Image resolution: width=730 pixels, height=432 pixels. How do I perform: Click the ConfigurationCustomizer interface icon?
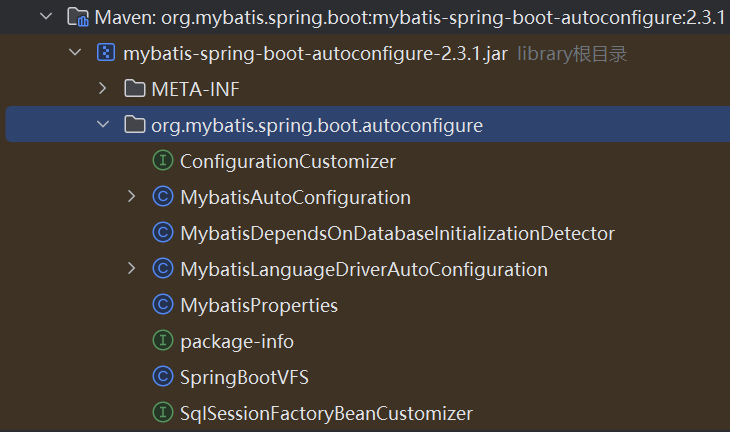(x=163, y=161)
